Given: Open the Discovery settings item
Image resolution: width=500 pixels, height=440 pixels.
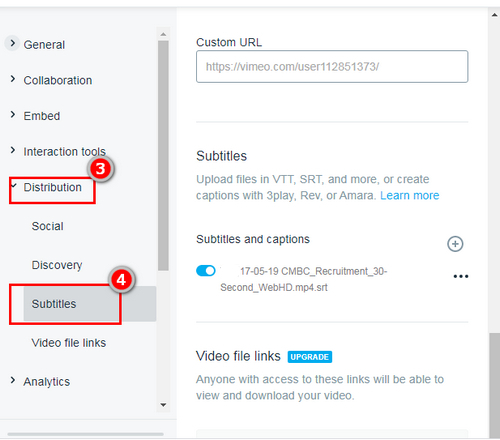Looking at the screenshot, I should 57,265.
